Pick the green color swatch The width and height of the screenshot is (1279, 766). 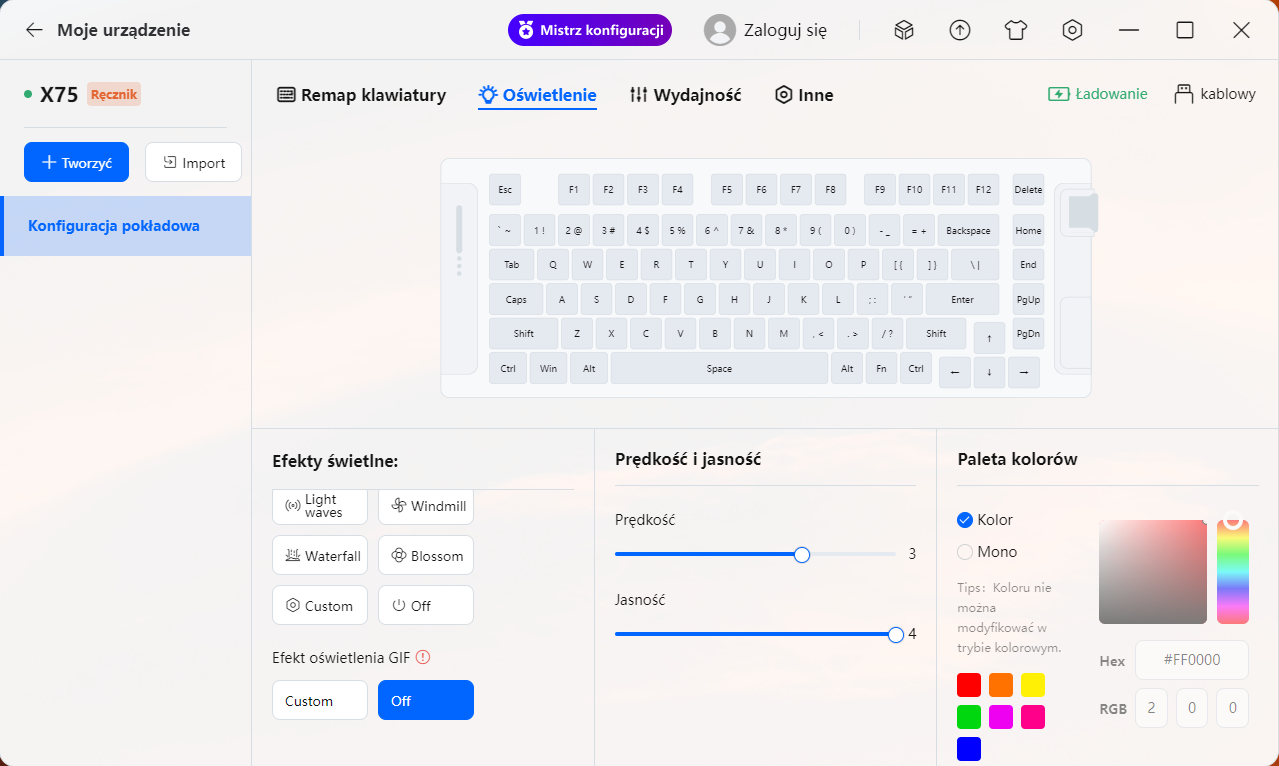[969, 717]
